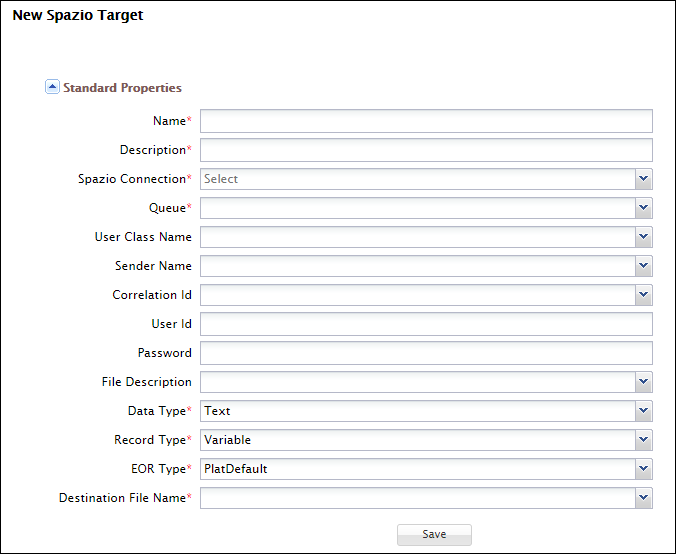
Task: Collapse the Standard Properties section
Action: (x=52, y=87)
